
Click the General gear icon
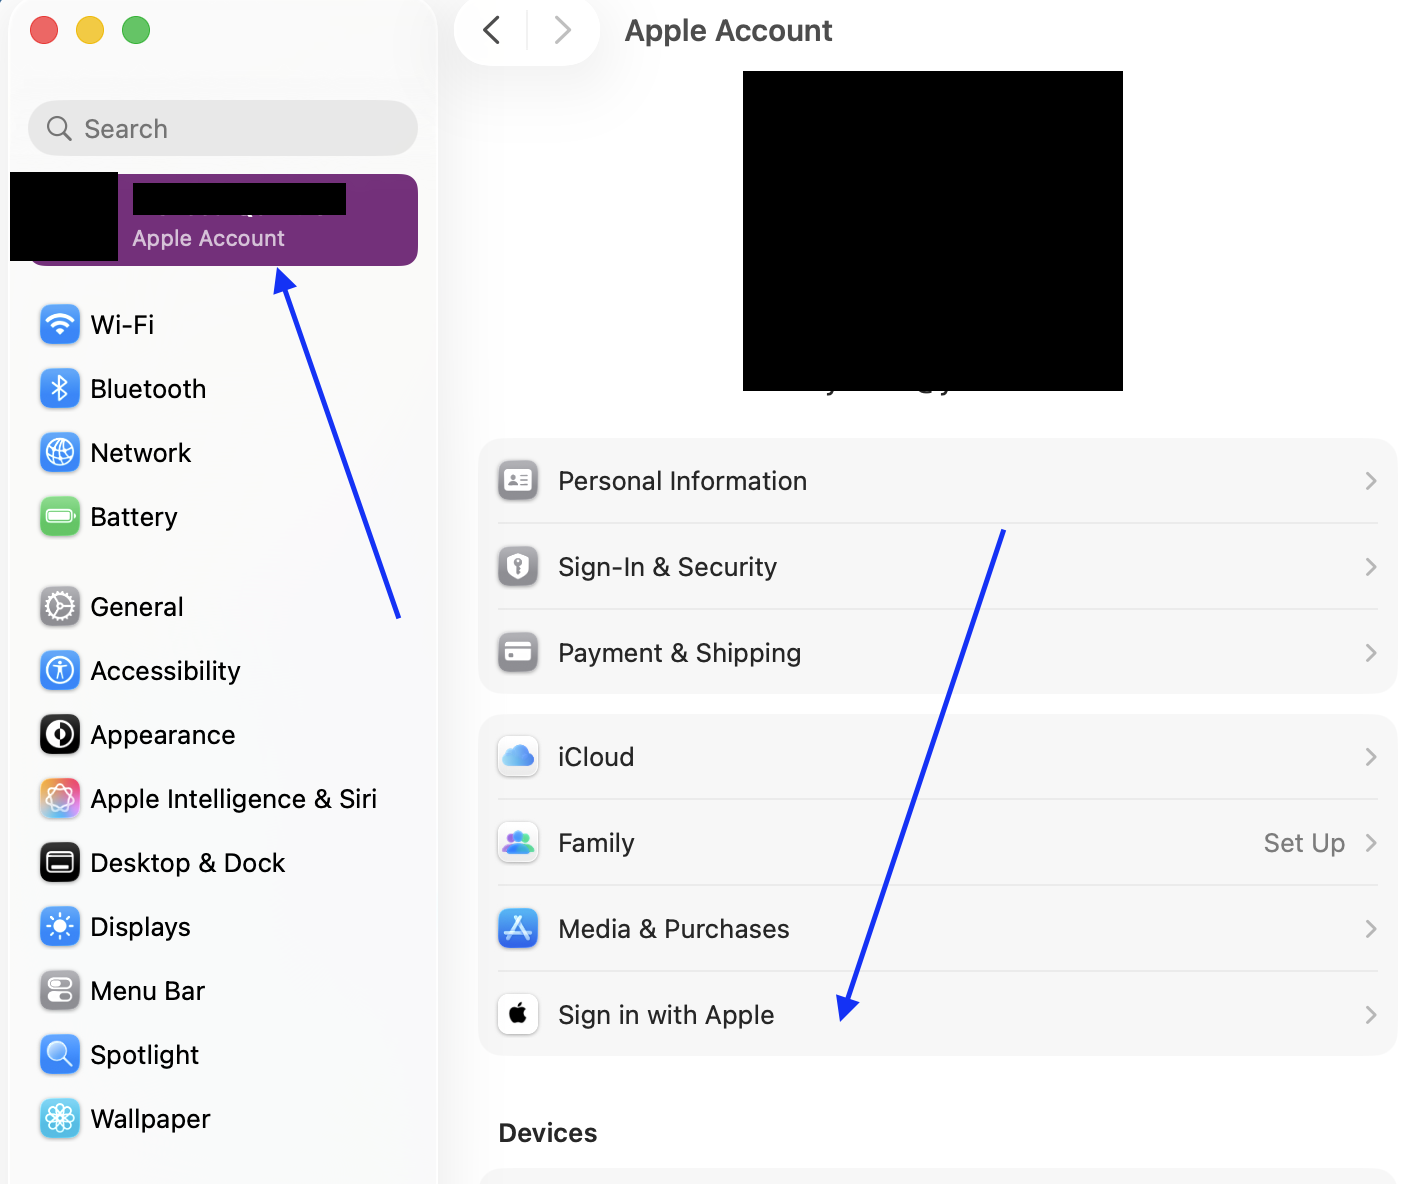[x=60, y=607]
